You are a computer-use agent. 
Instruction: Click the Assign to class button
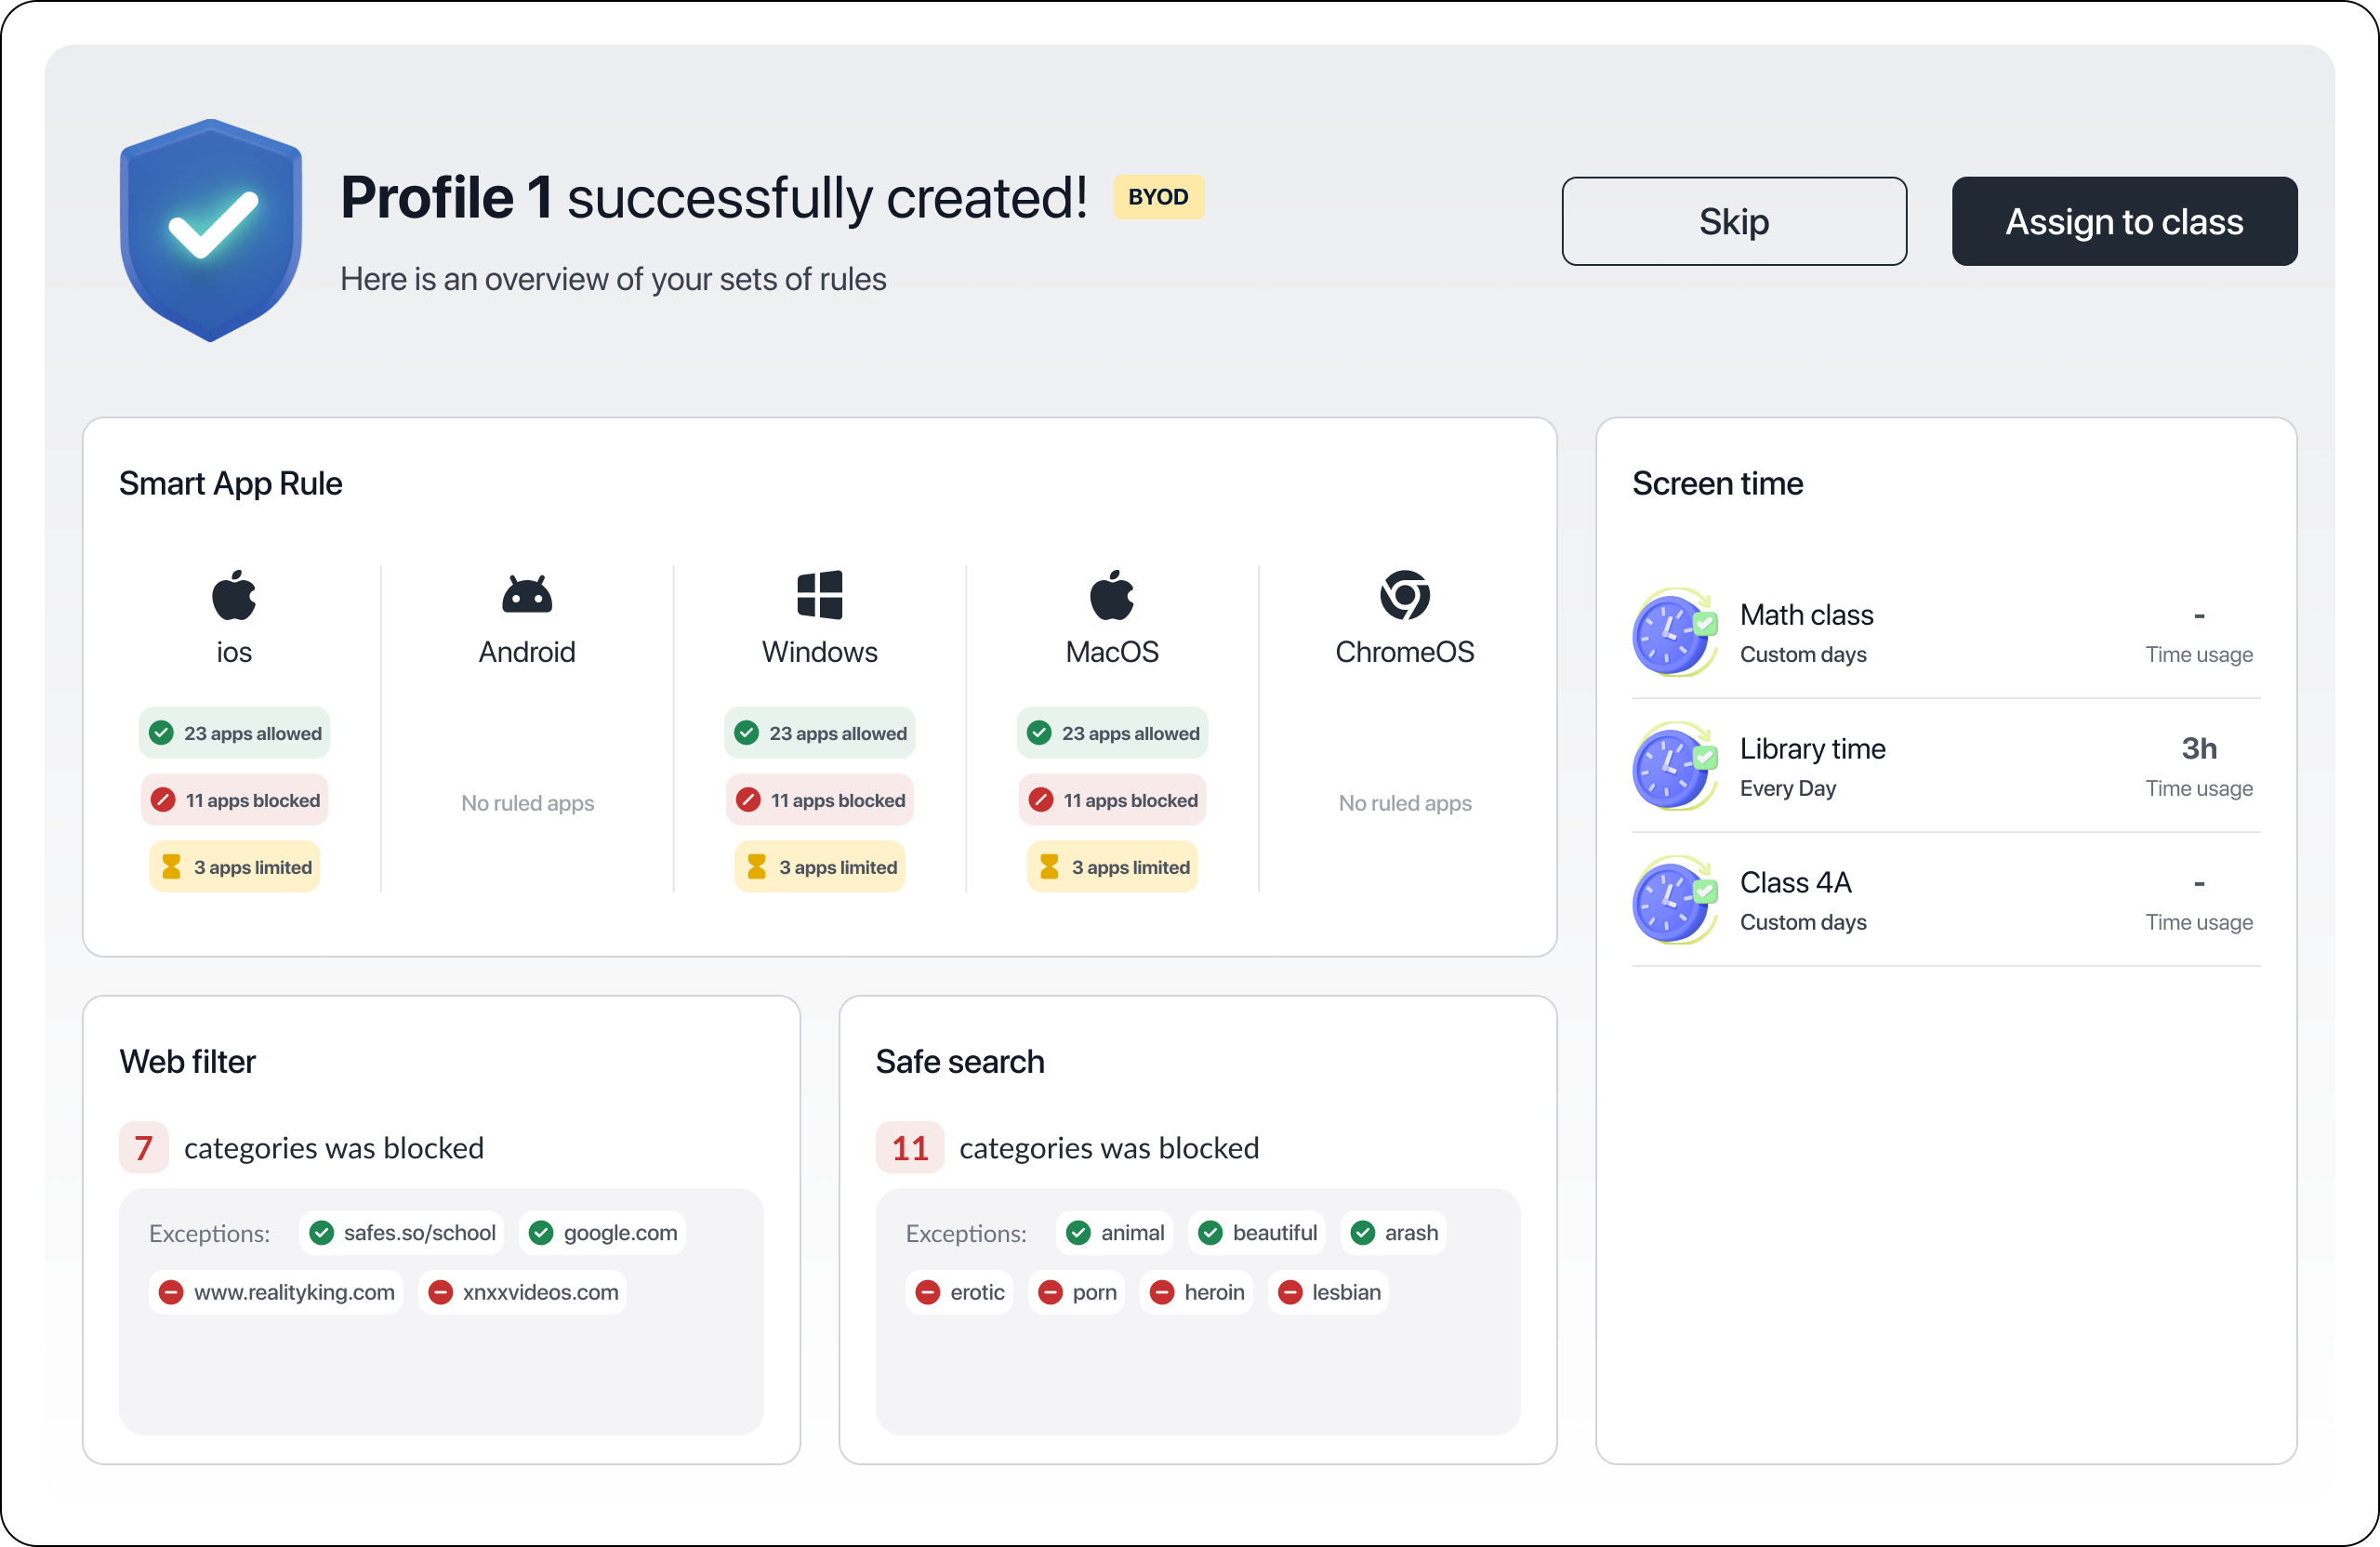click(x=2124, y=221)
